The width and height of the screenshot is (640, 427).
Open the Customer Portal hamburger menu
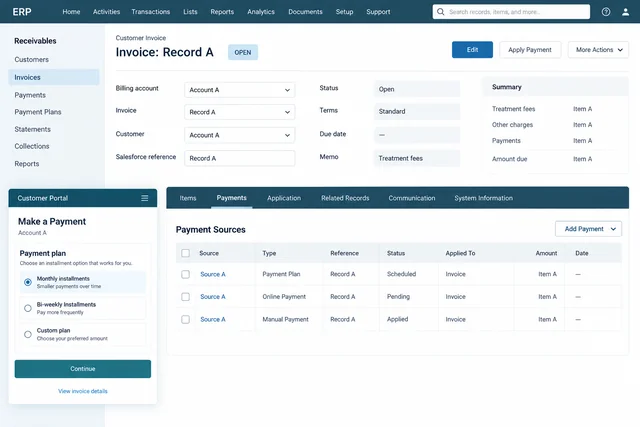[144, 198]
